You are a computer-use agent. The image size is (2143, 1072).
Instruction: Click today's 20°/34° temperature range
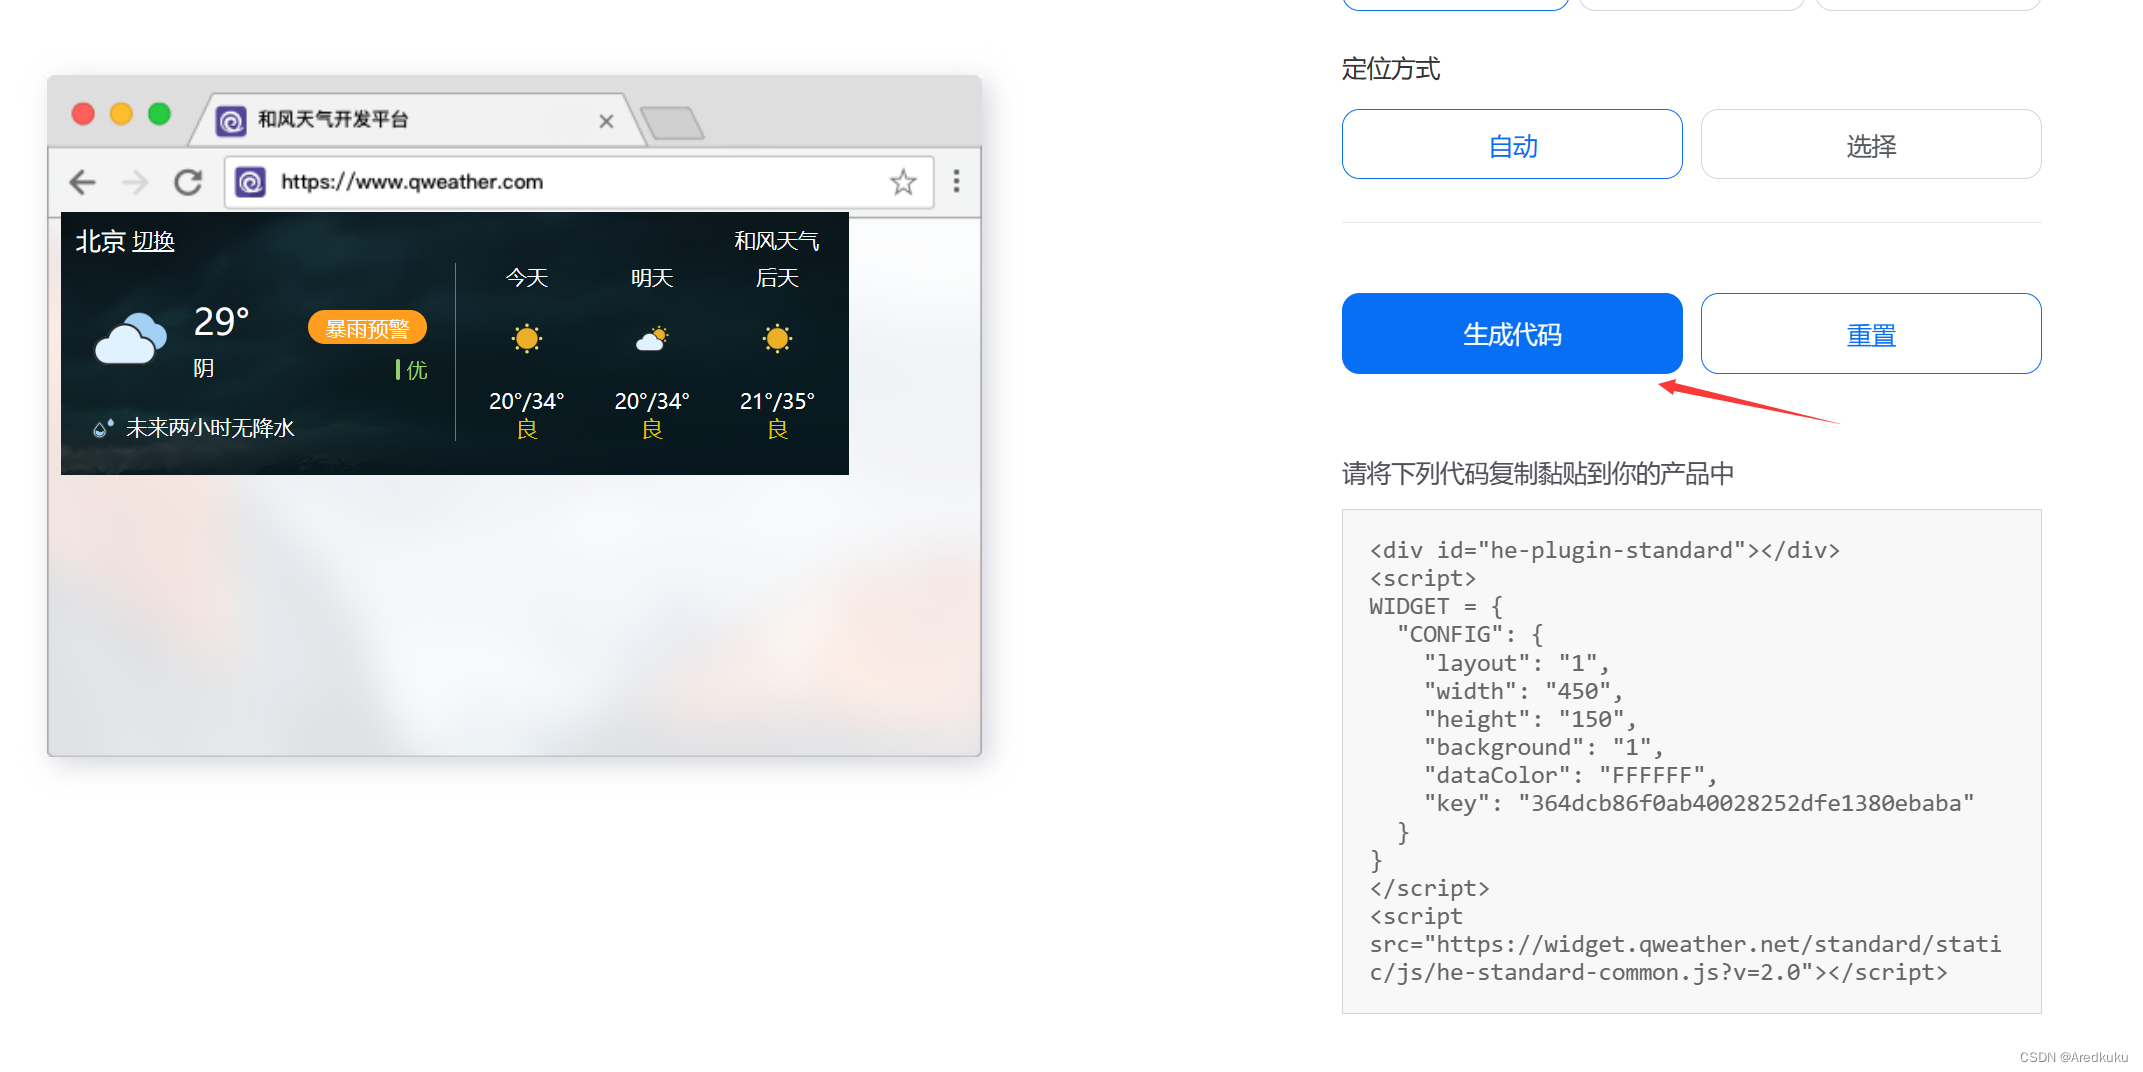527,401
